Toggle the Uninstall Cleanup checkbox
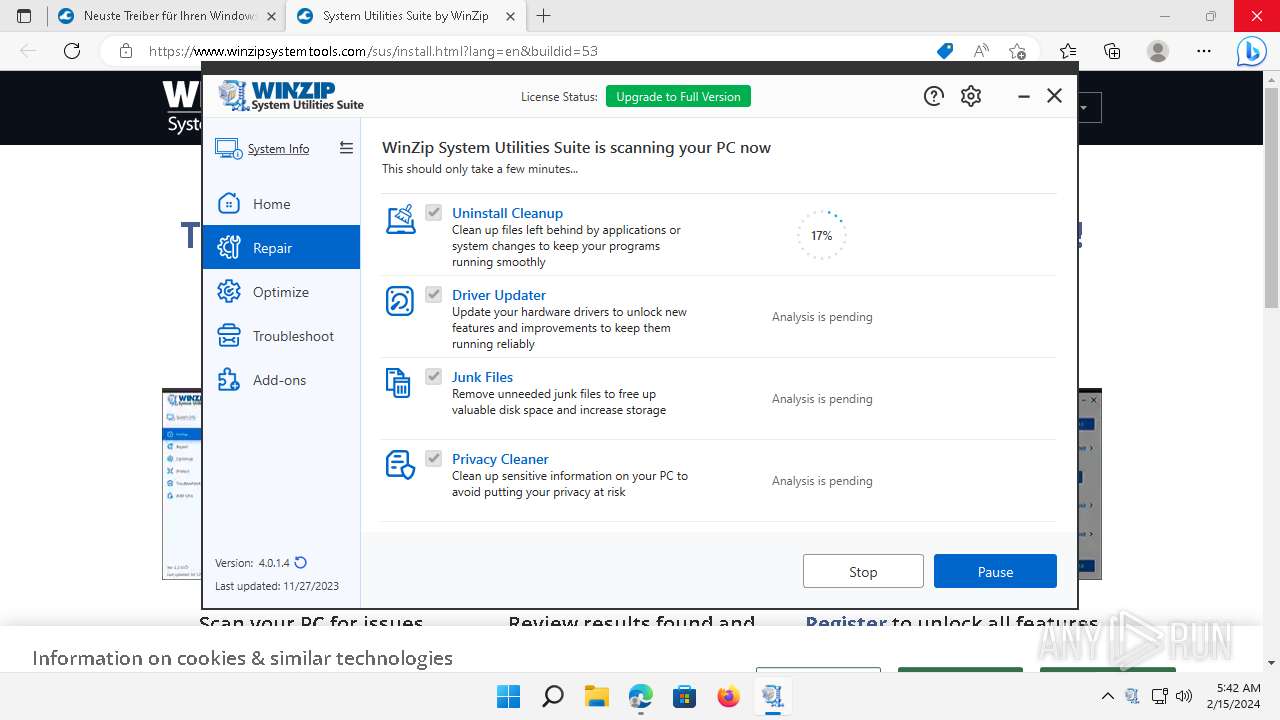1280x720 pixels. pyautogui.click(x=433, y=212)
